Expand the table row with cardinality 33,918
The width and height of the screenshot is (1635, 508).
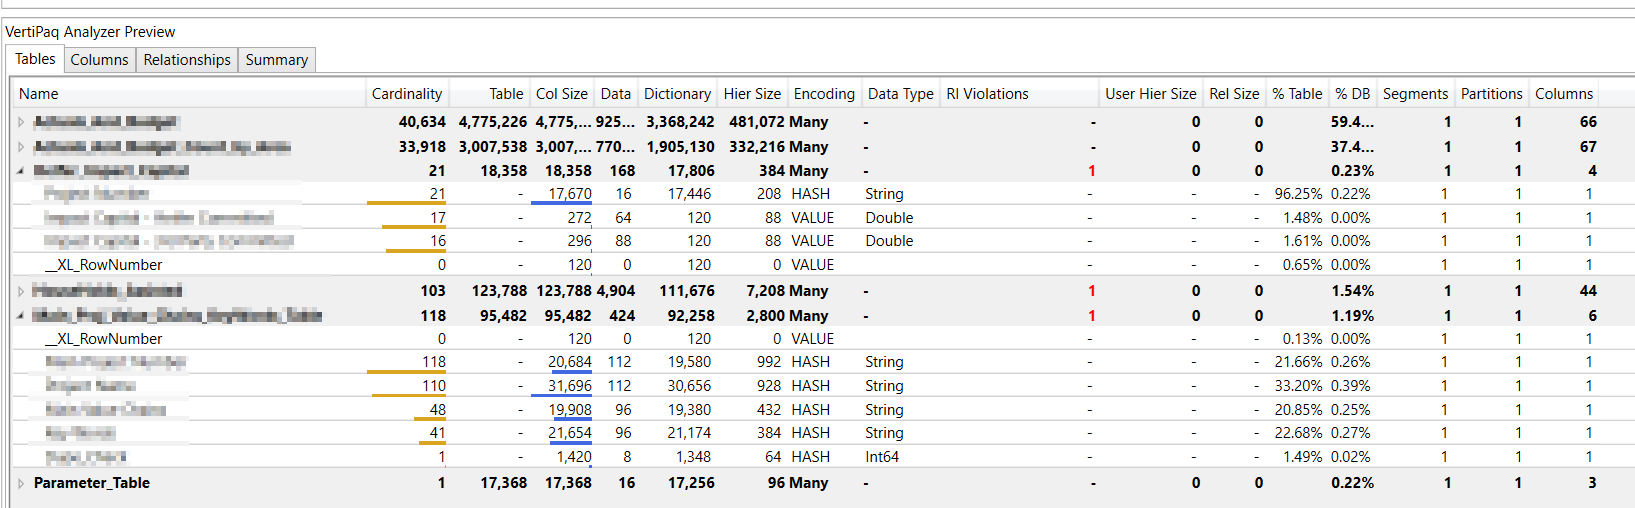pos(21,147)
